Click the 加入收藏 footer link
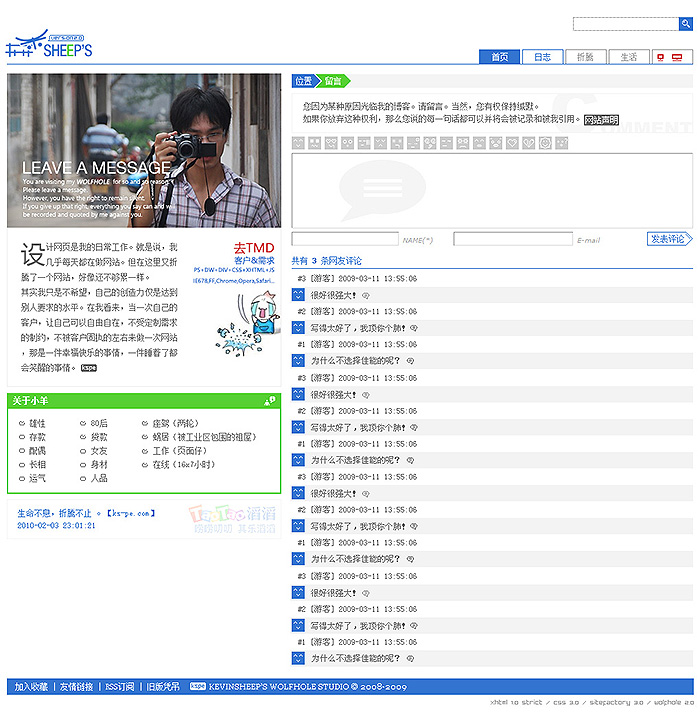Screen dimensions: 700x712 pos(31,687)
